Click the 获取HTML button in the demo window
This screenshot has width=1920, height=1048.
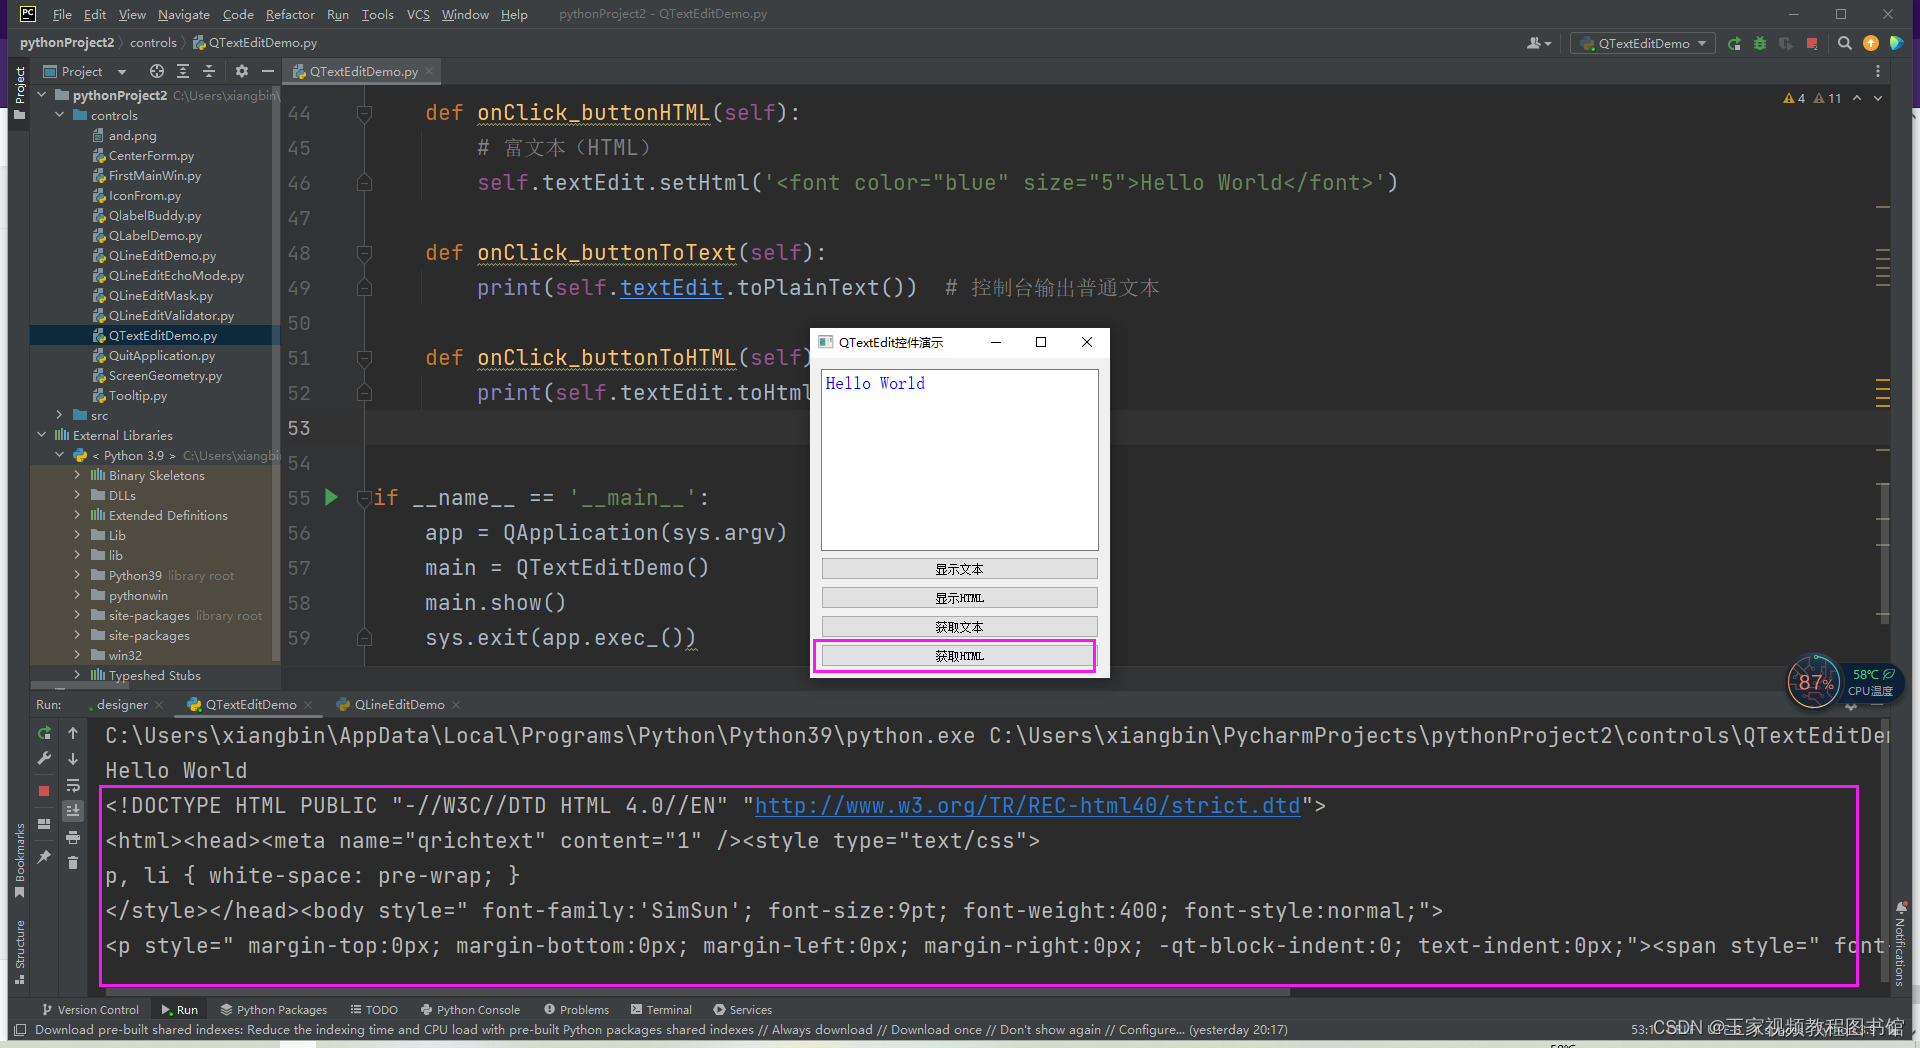click(x=959, y=656)
